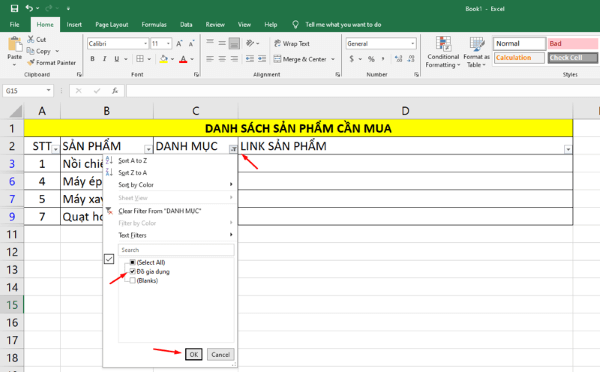Open Conditional Formatting menu
Viewport: 600px width, 372px height.
pos(443,52)
